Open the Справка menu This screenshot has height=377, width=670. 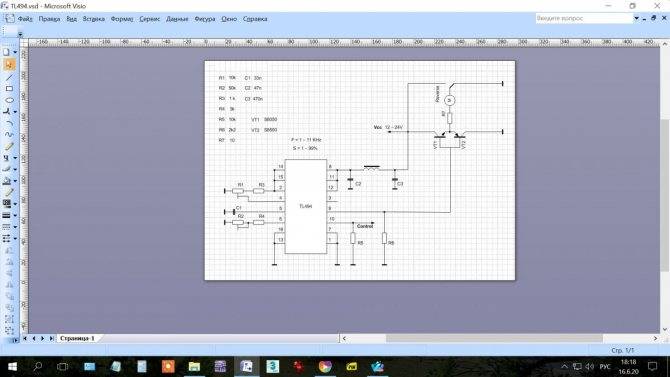tap(255, 19)
